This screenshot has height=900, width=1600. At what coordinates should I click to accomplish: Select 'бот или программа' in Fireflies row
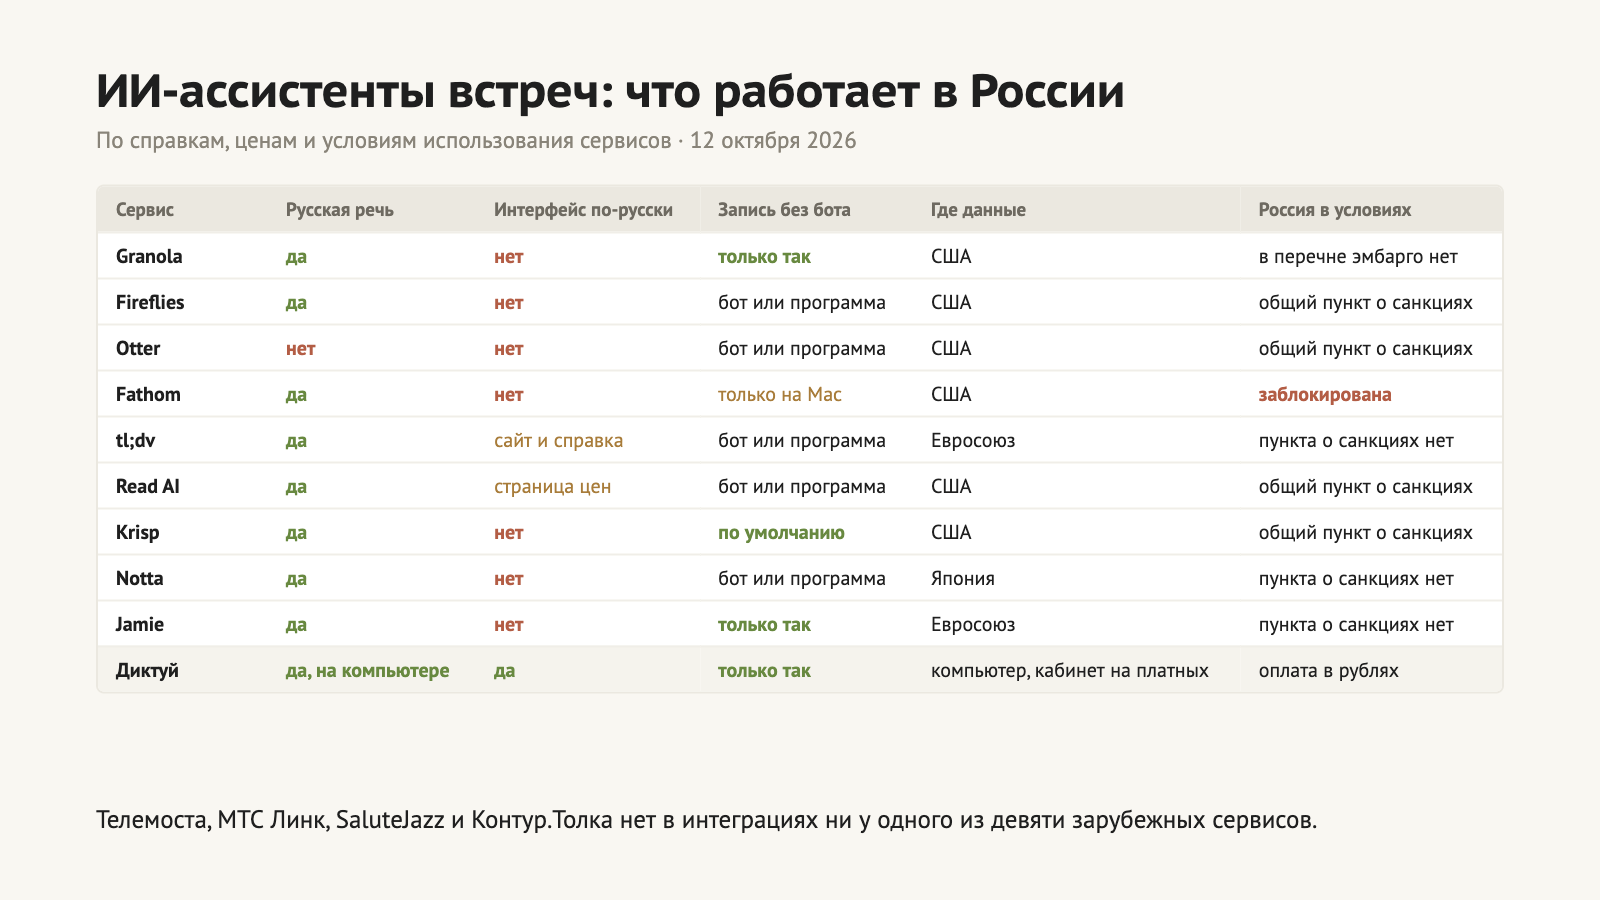pos(802,302)
